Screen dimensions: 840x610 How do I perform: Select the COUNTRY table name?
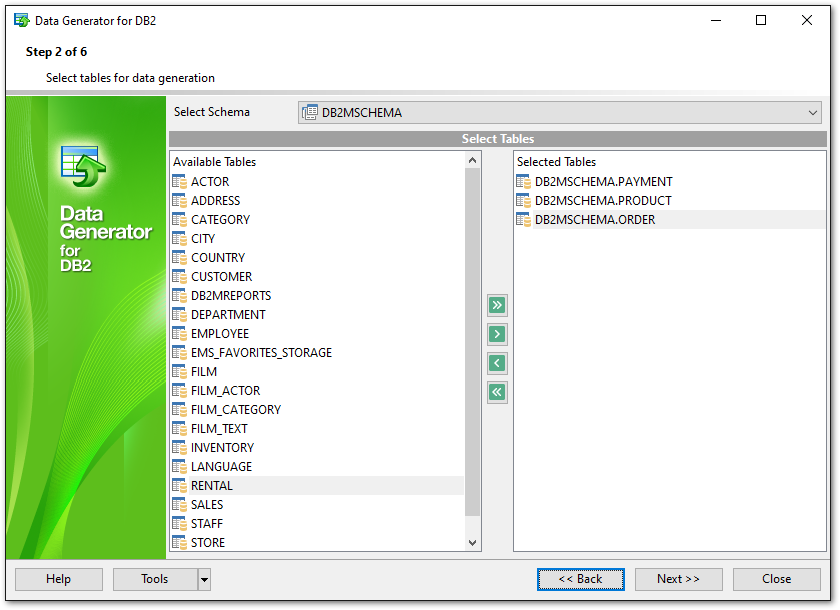(218, 258)
